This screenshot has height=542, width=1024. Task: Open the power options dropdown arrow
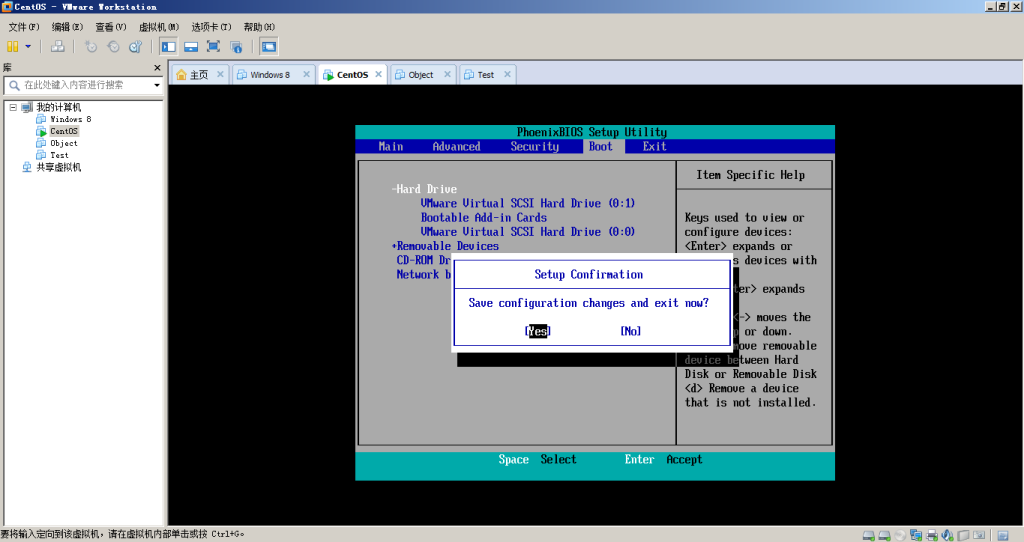point(28,46)
